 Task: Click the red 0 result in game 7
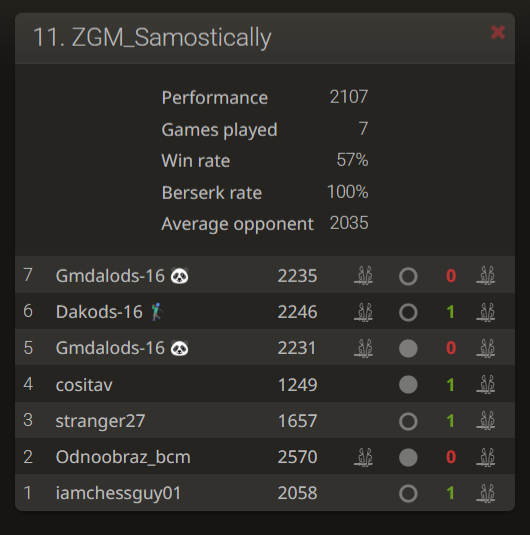pyautogui.click(x=451, y=276)
